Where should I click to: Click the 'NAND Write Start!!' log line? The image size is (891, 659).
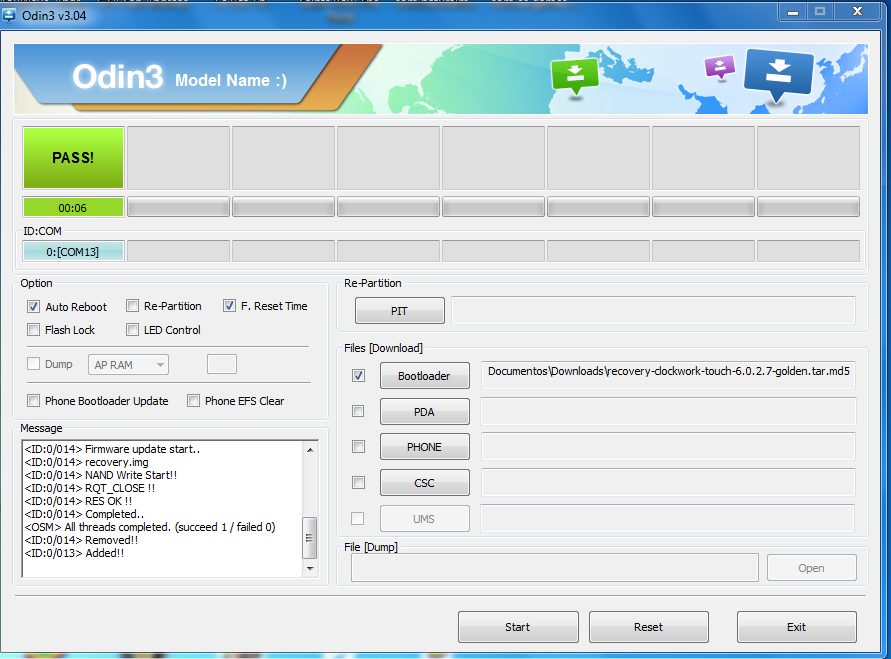pyautogui.click(x=101, y=475)
